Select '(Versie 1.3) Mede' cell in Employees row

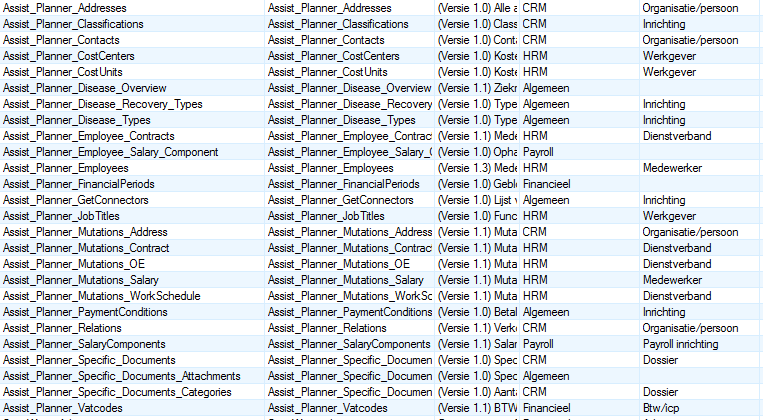[477, 168]
